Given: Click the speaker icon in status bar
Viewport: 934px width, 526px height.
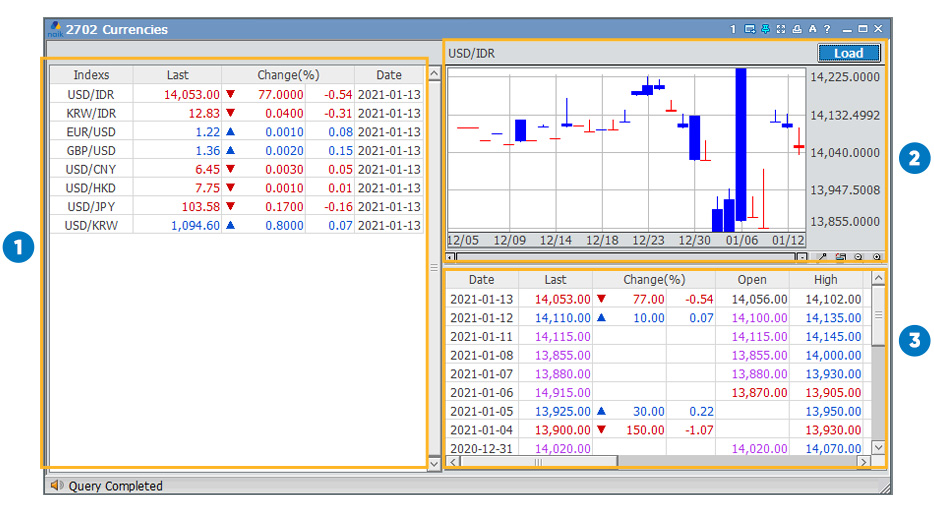Looking at the screenshot, I should pos(56,486).
